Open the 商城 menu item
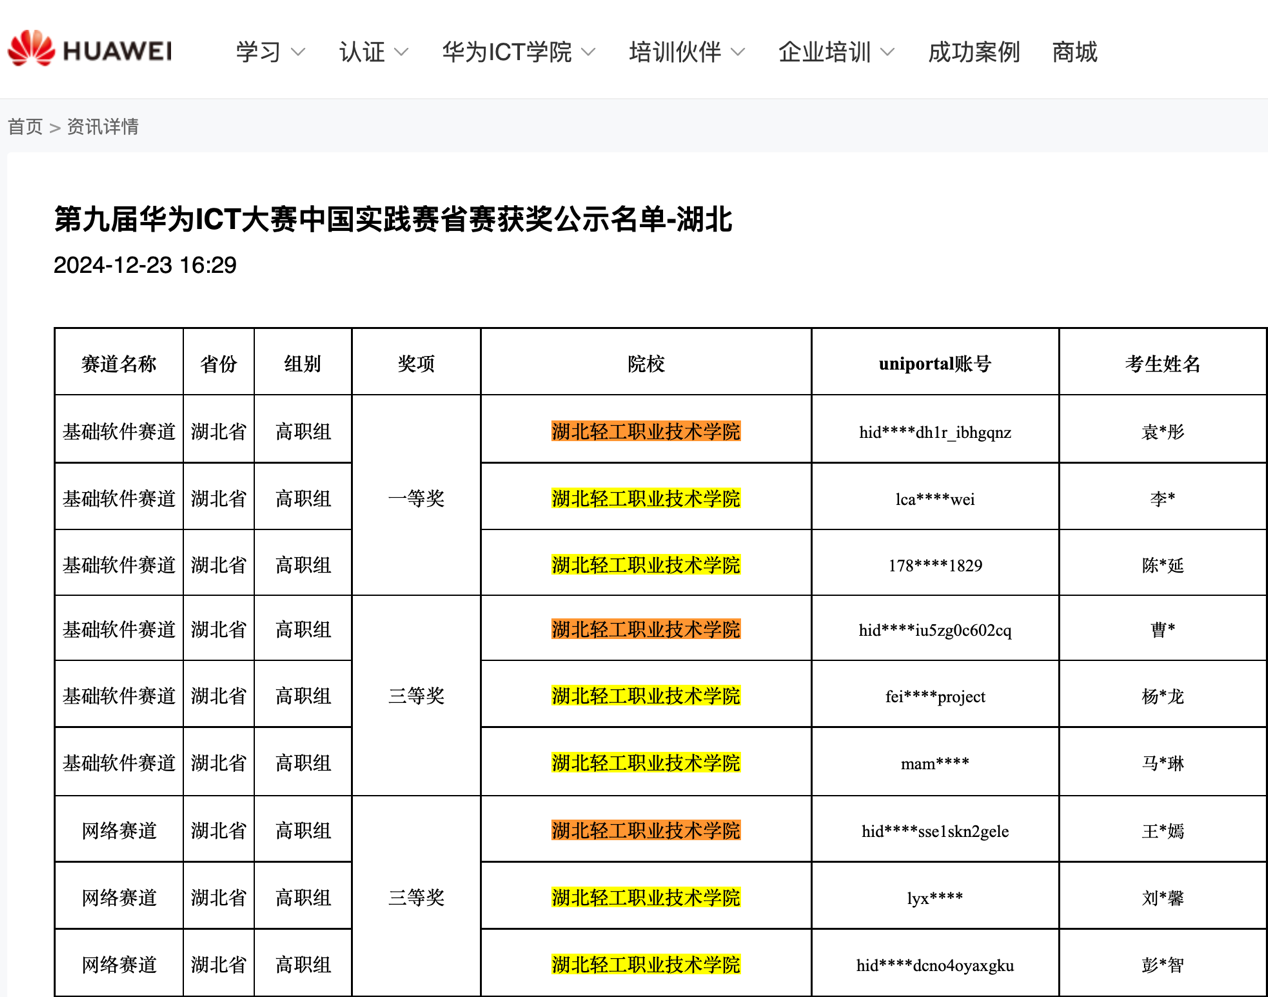 click(x=1074, y=52)
